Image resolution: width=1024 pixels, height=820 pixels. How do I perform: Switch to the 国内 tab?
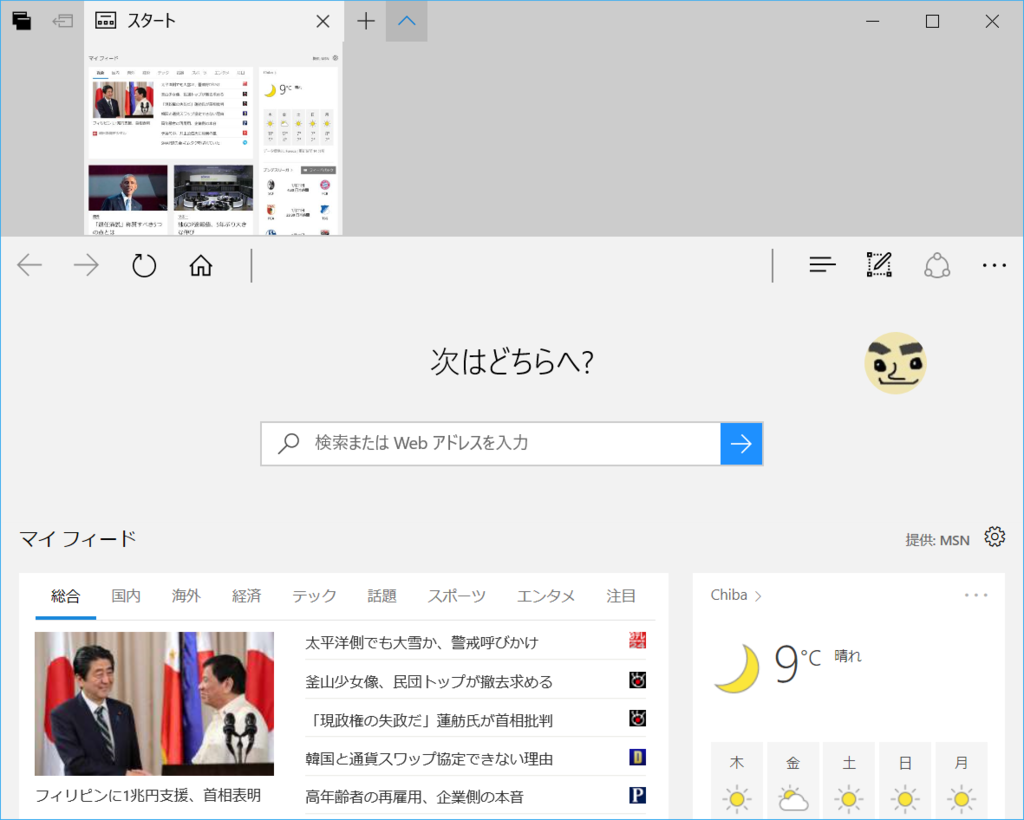coord(125,595)
